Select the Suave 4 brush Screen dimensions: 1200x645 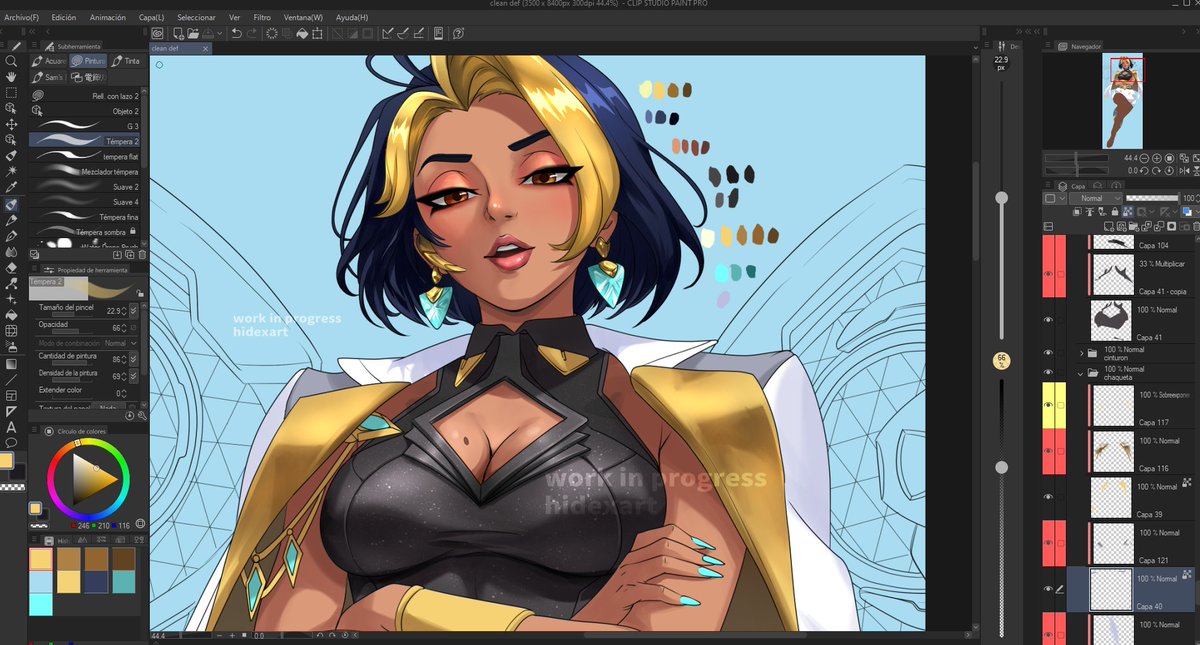click(85, 202)
